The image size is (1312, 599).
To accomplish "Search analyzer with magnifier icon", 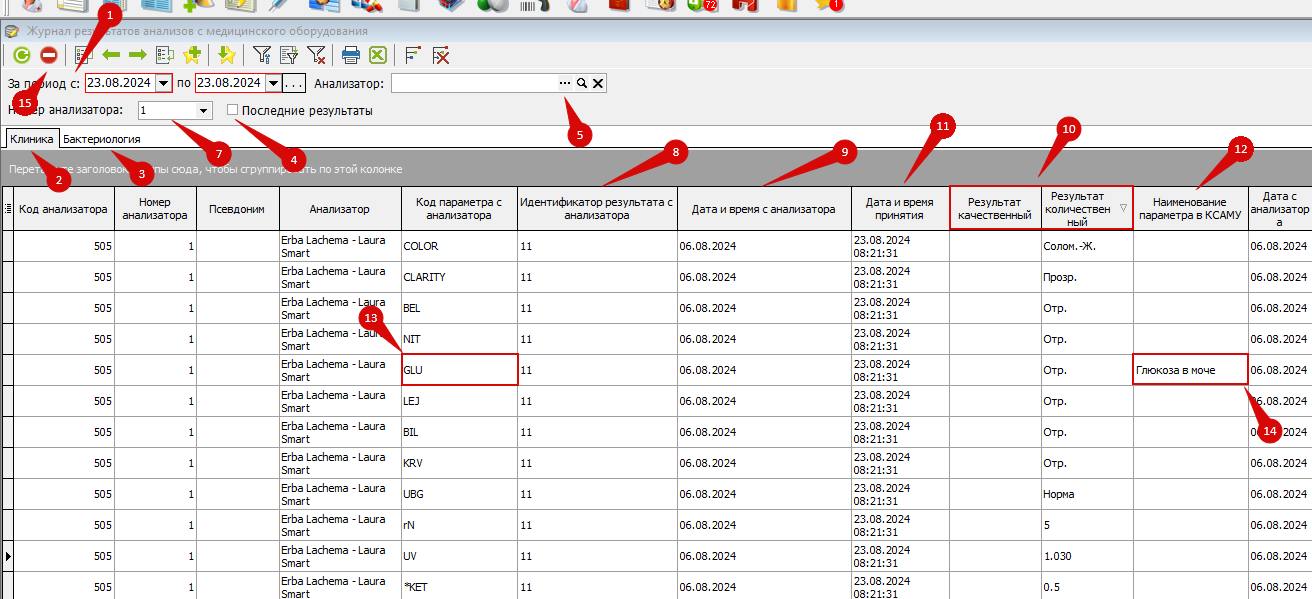I will click(x=581, y=83).
